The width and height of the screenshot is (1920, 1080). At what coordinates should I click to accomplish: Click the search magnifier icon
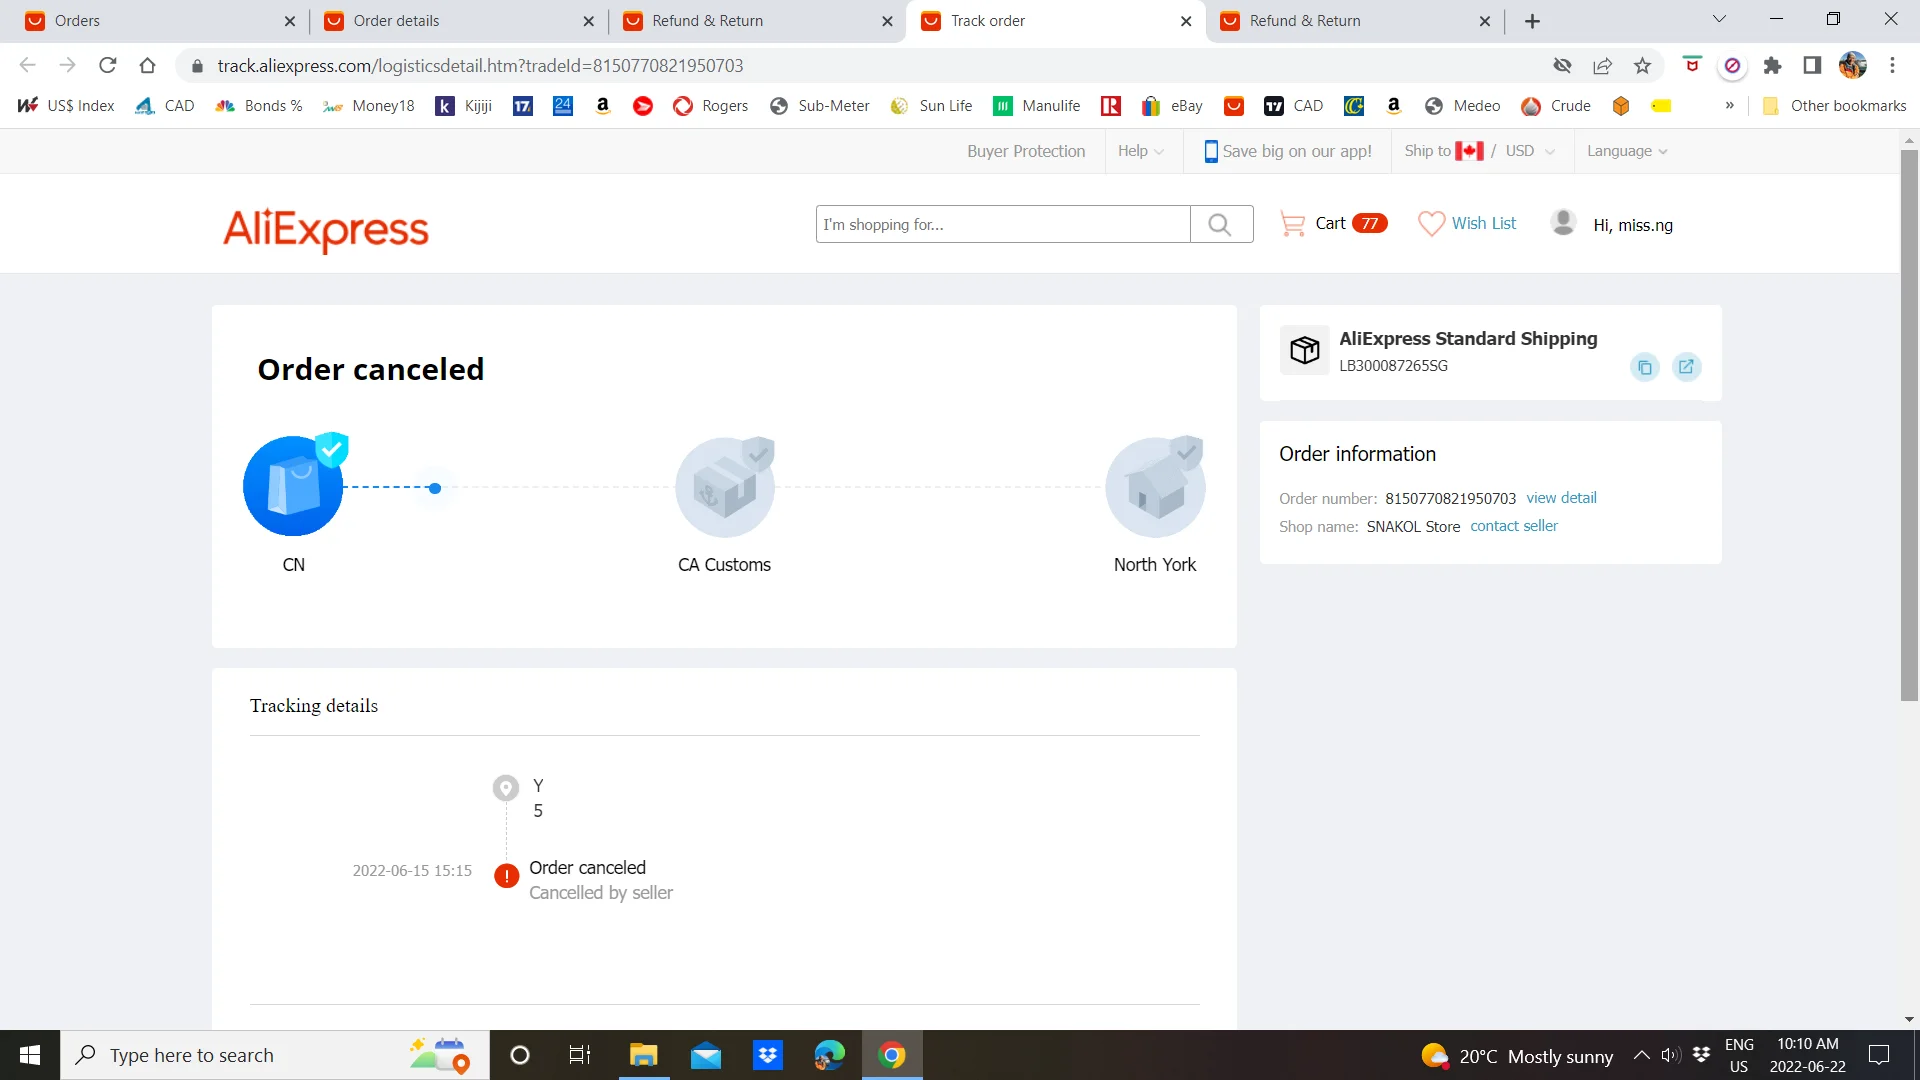click(x=1220, y=224)
